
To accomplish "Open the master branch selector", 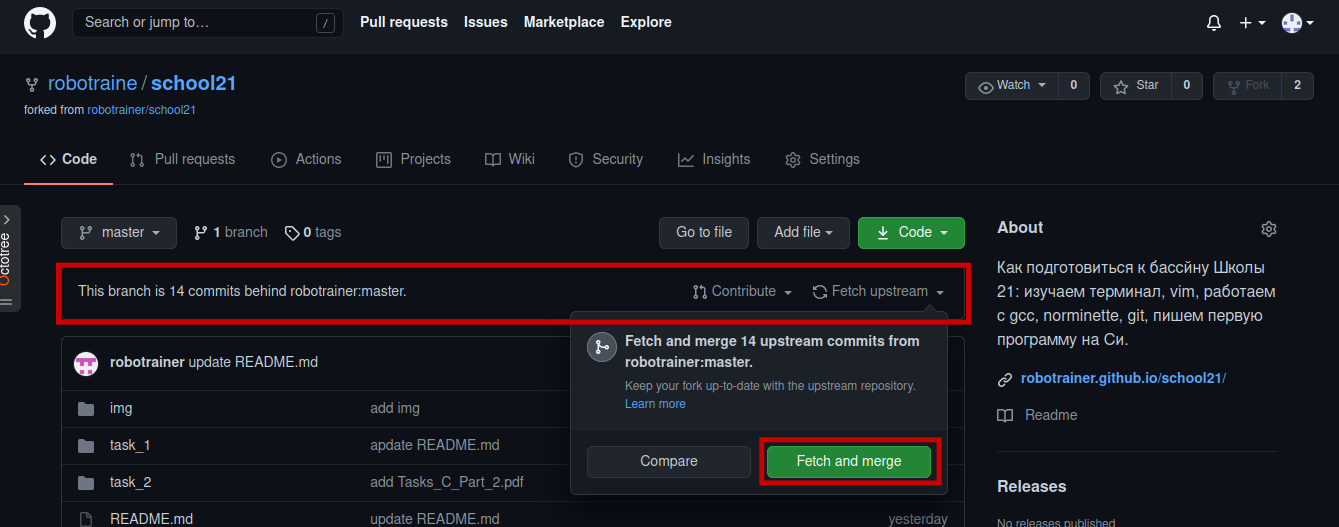I will (x=119, y=232).
